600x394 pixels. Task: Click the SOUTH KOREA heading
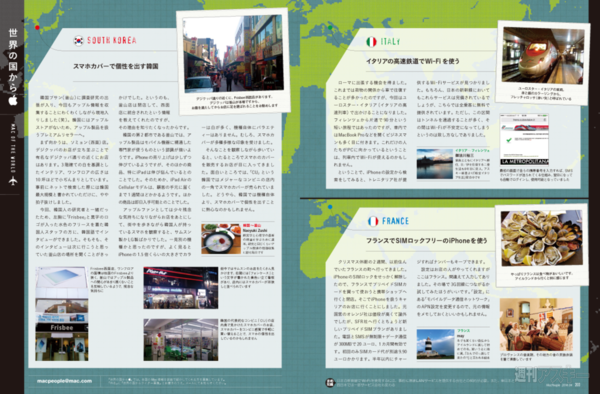click(x=111, y=41)
